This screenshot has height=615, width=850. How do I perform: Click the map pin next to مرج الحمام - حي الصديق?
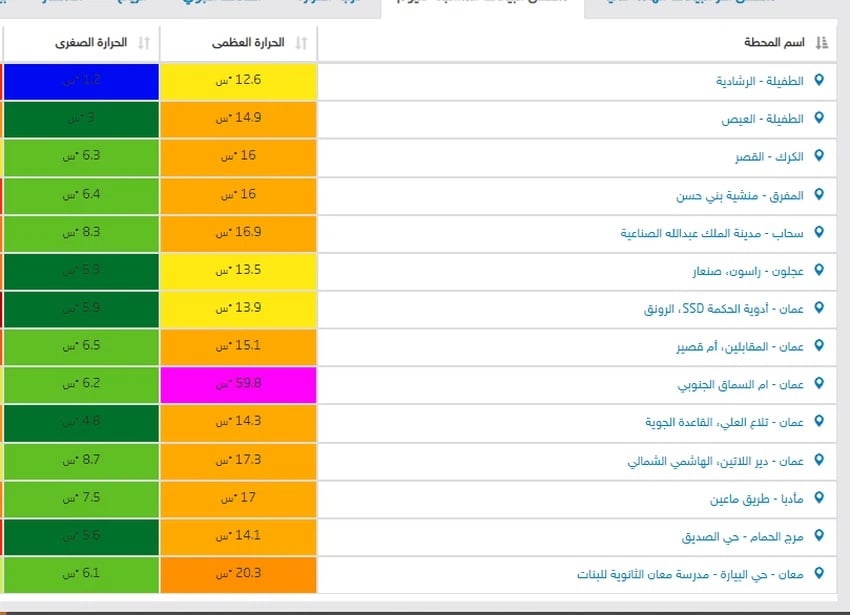point(820,534)
